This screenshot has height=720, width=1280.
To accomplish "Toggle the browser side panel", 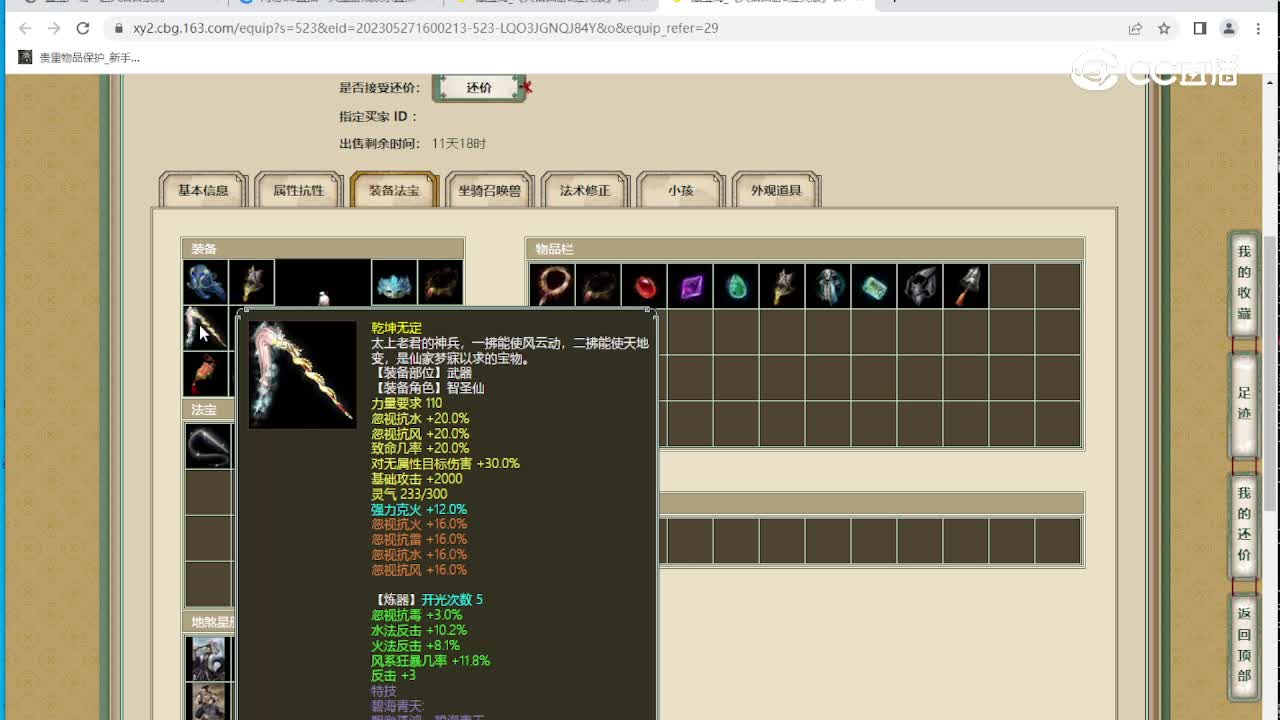I will (1200, 28).
